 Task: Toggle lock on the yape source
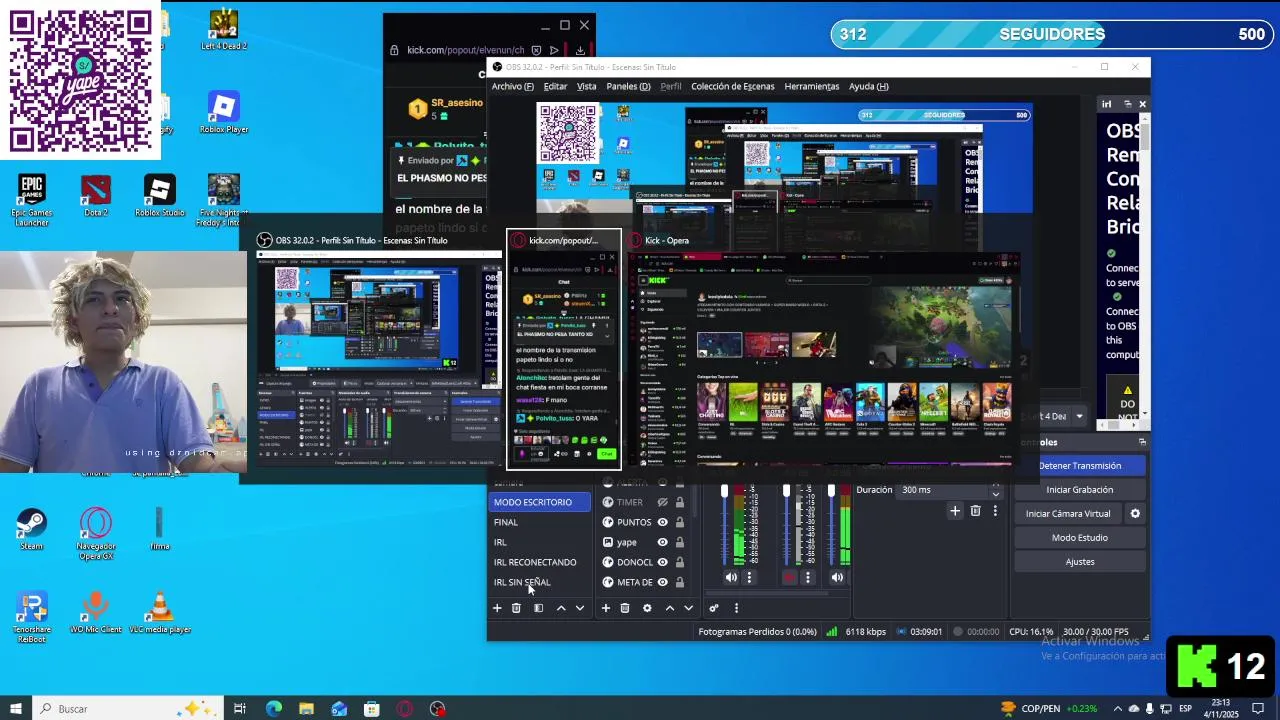pyautogui.click(x=680, y=542)
